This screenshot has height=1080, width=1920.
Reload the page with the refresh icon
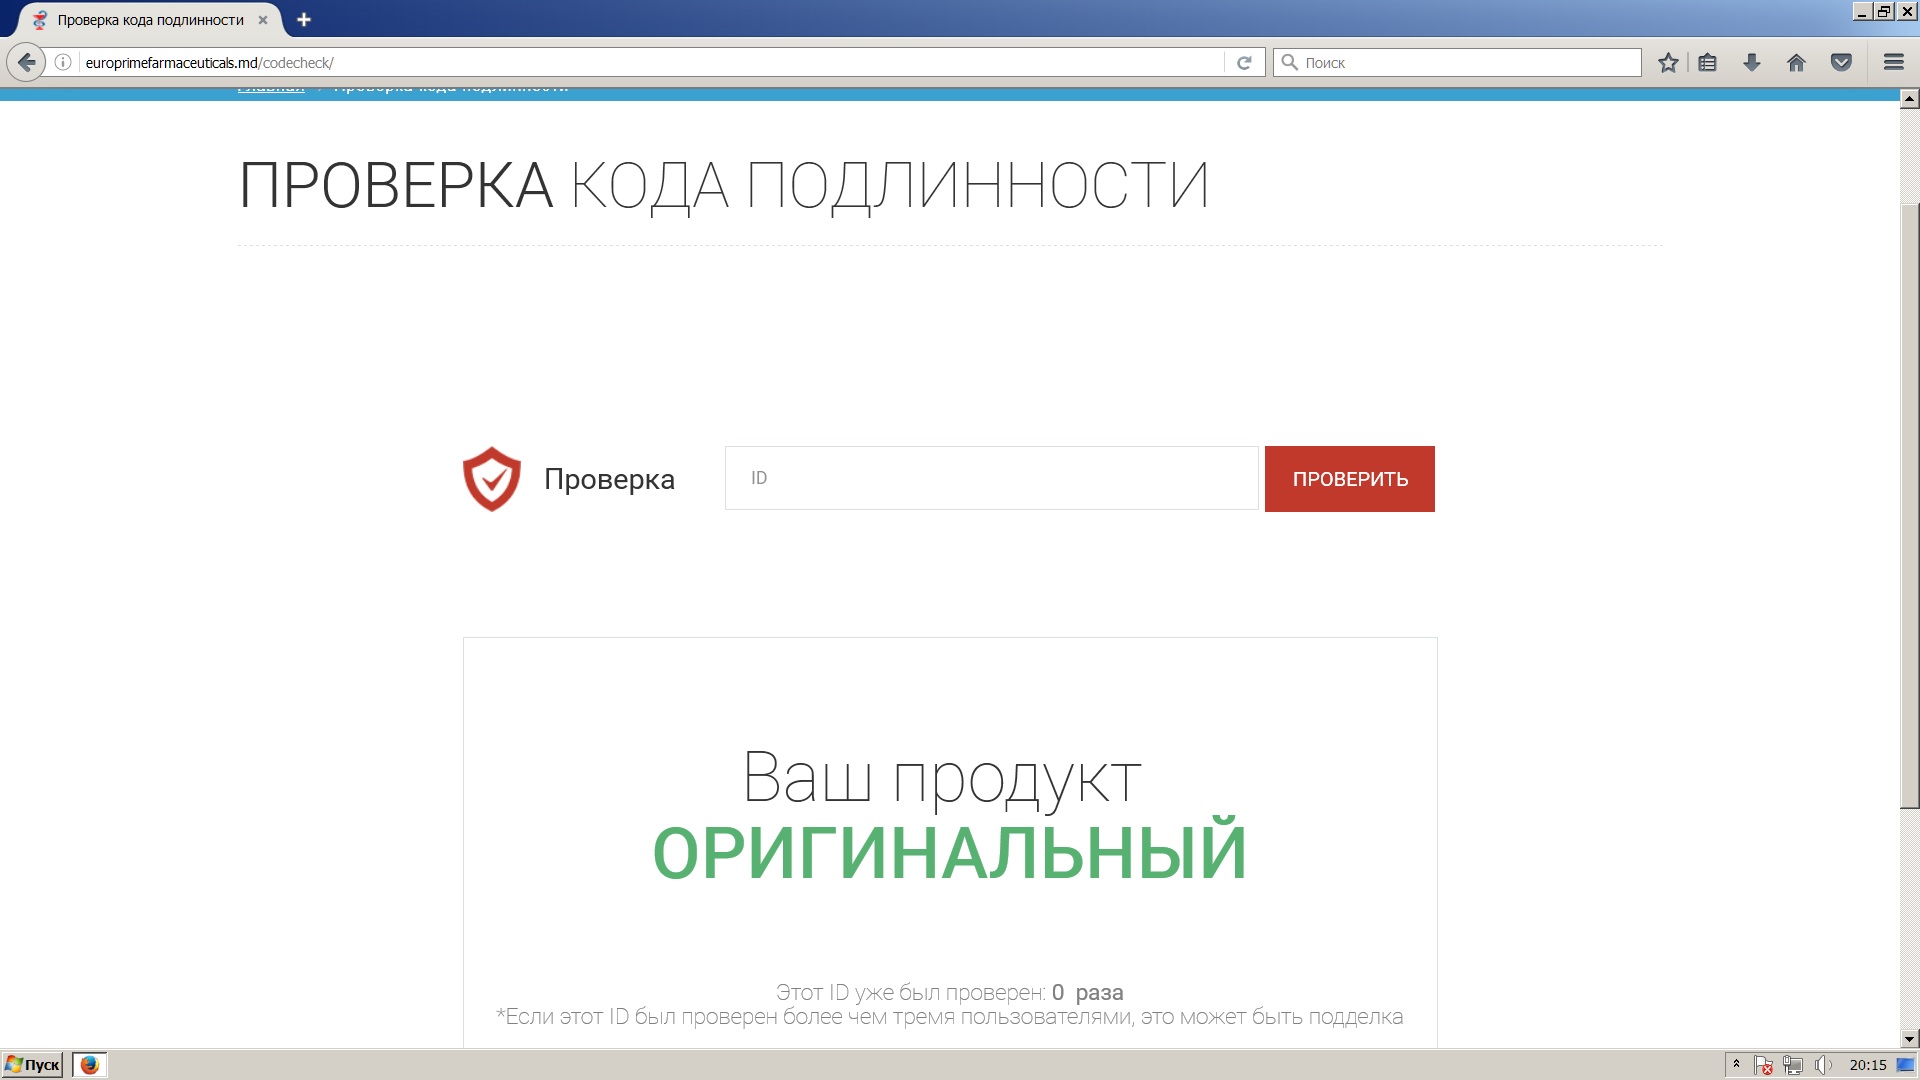[1244, 62]
